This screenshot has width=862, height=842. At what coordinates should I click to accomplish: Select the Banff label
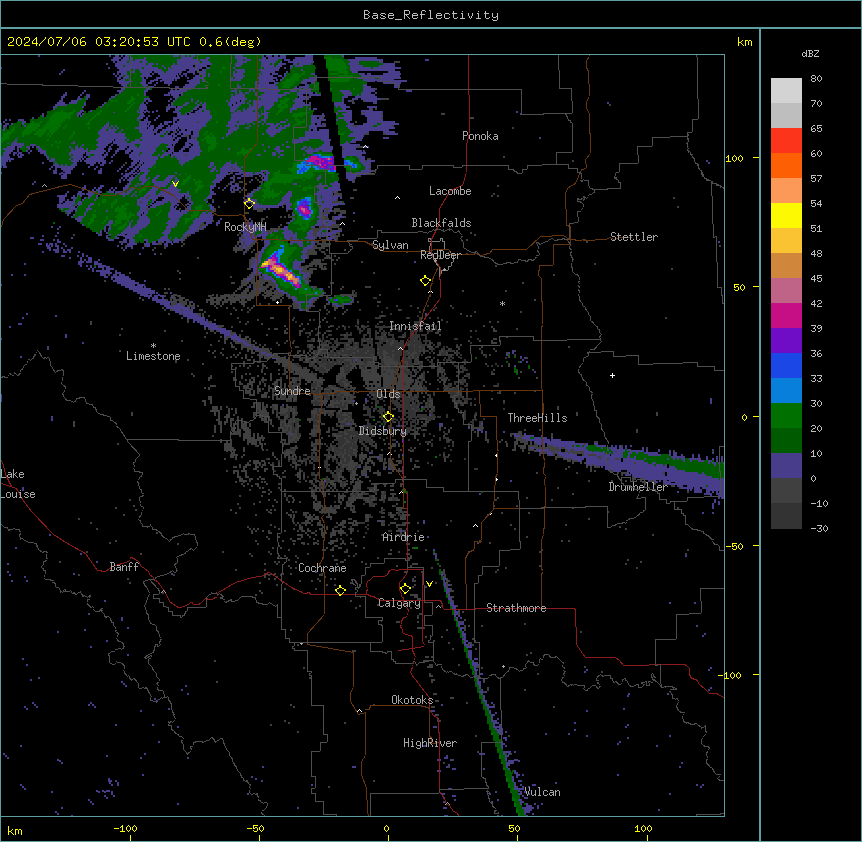click(124, 567)
